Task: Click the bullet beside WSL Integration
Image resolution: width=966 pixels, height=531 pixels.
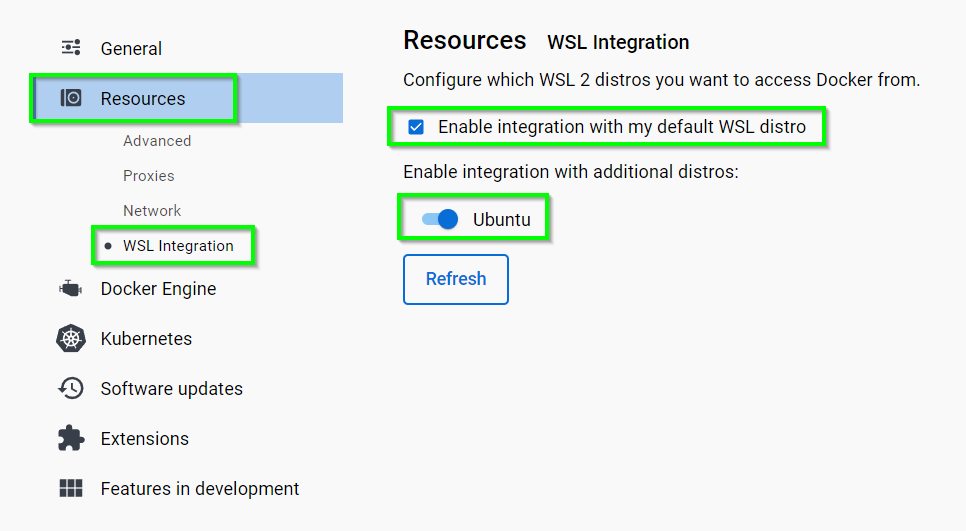Action: (108, 246)
